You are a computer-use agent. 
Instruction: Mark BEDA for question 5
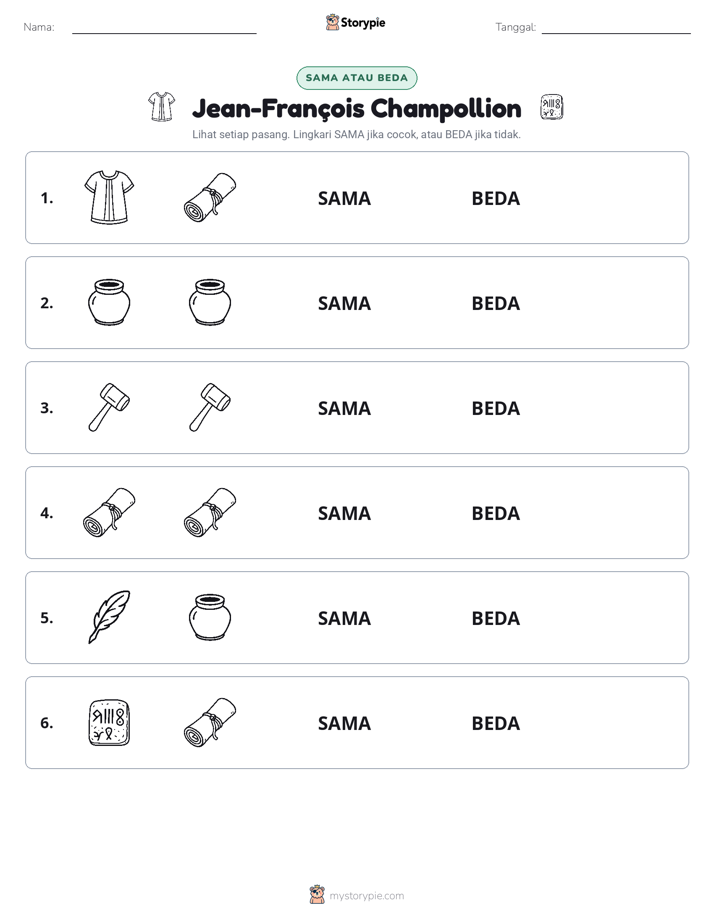click(495, 618)
